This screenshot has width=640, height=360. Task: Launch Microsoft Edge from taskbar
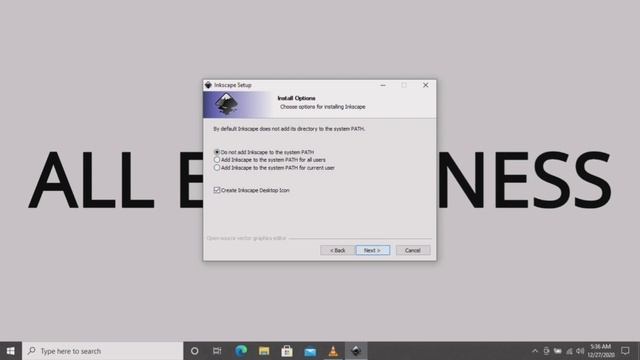tap(241, 351)
